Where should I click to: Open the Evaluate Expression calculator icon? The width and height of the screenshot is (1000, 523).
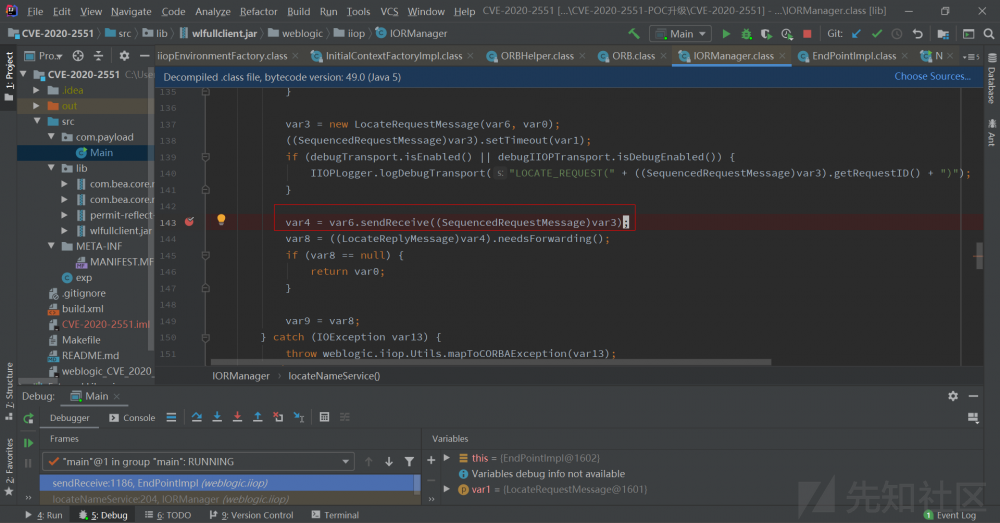pos(323,417)
